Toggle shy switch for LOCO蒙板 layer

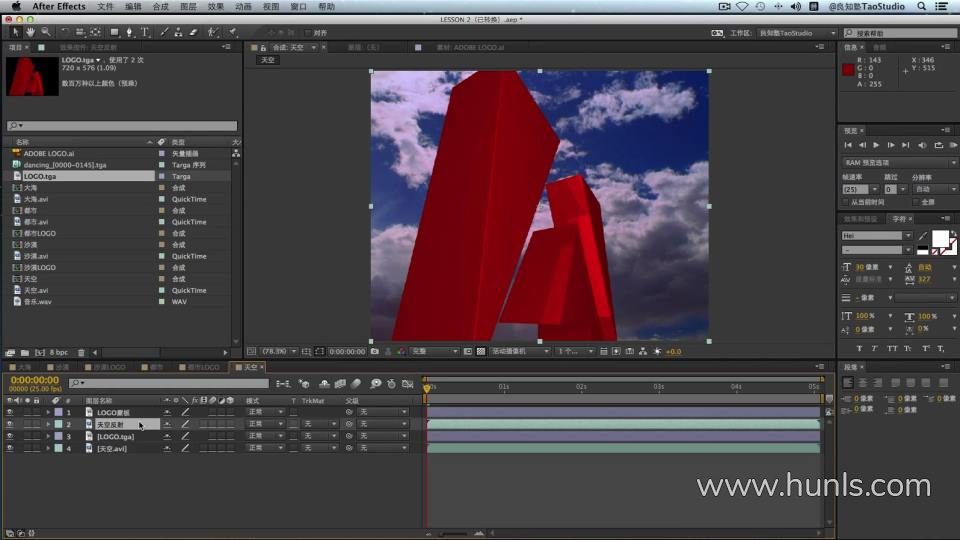[x=167, y=412]
